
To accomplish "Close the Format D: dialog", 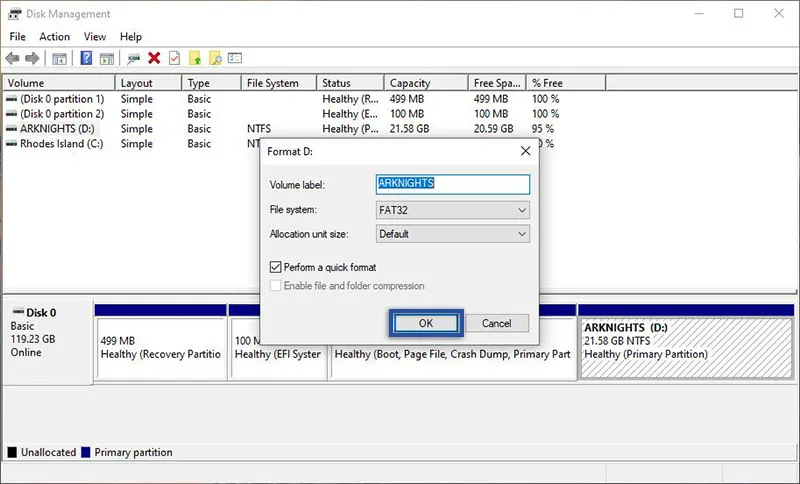I will click(525, 151).
